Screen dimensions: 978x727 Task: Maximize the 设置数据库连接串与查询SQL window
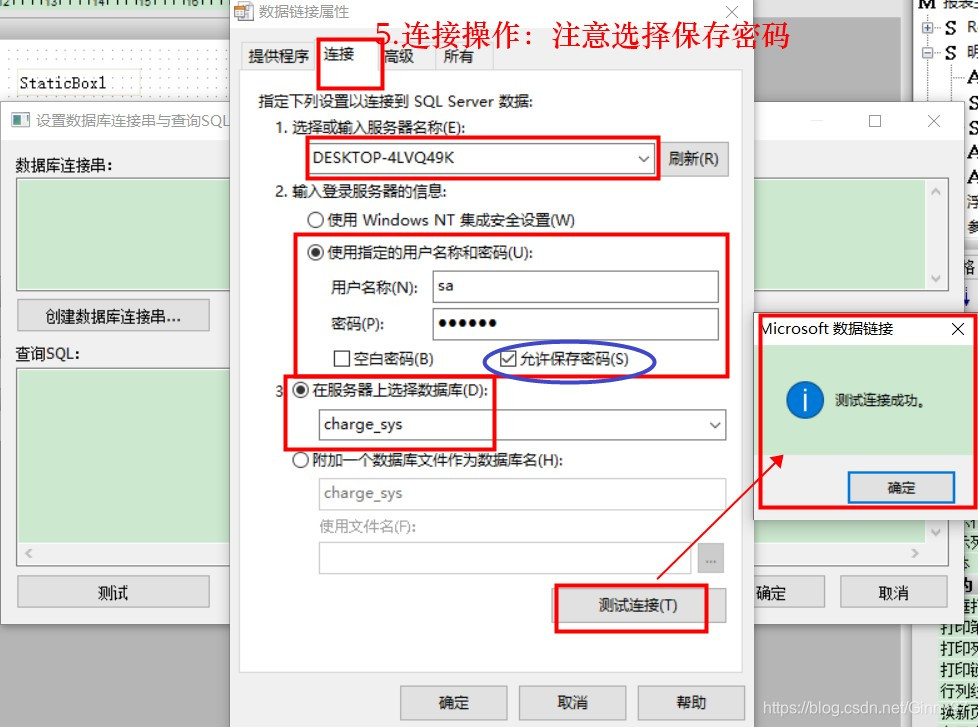tap(875, 121)
